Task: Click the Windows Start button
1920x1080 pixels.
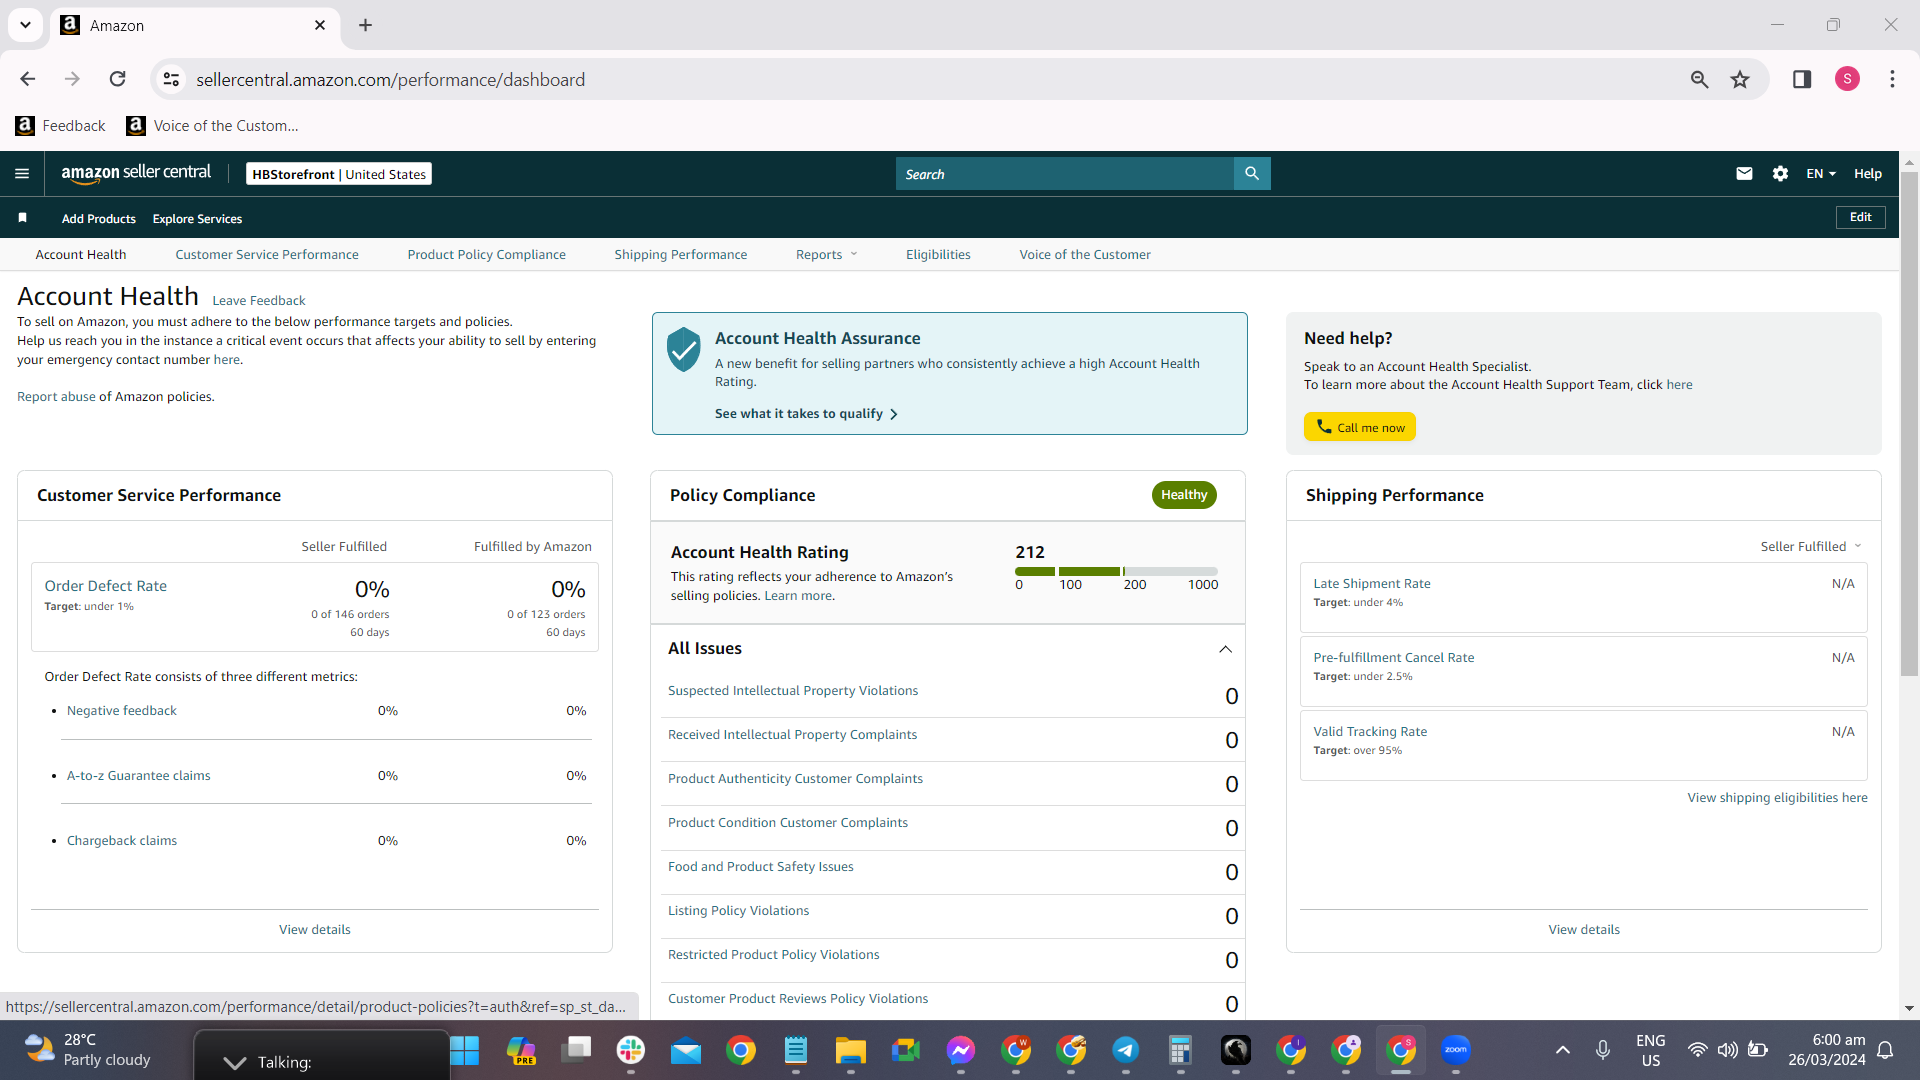Action: click(465, 1050)
